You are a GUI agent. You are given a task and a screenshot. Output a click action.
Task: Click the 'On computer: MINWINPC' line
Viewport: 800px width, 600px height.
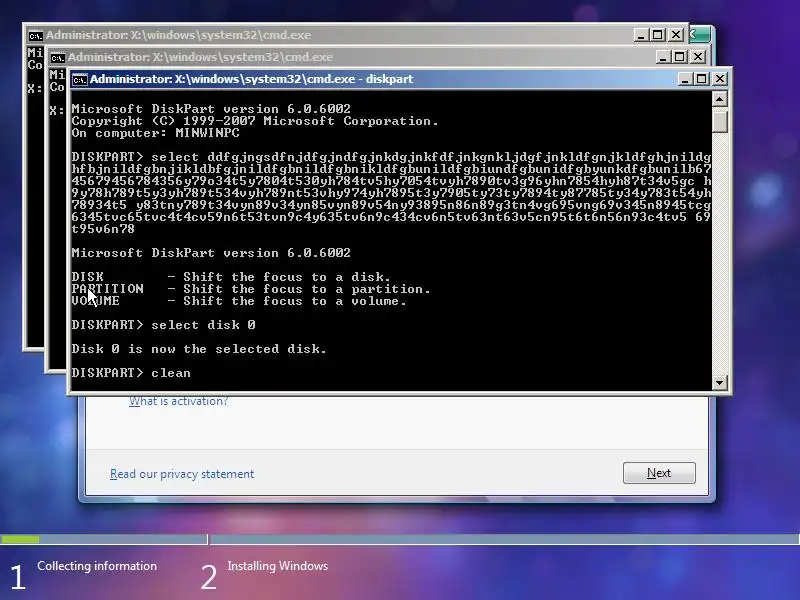[x=156, y=133]
